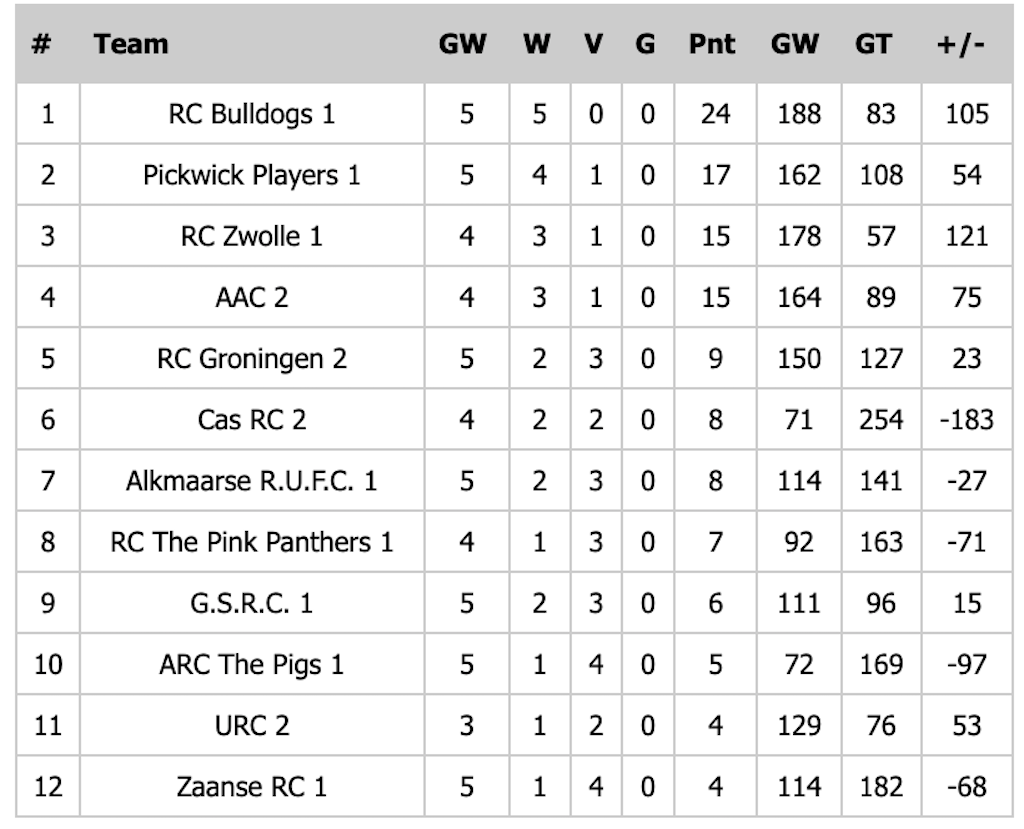Screen dimensions: 1024x829
Task: Click ARC The Pigs 1 team name
Action: (251, 664)
